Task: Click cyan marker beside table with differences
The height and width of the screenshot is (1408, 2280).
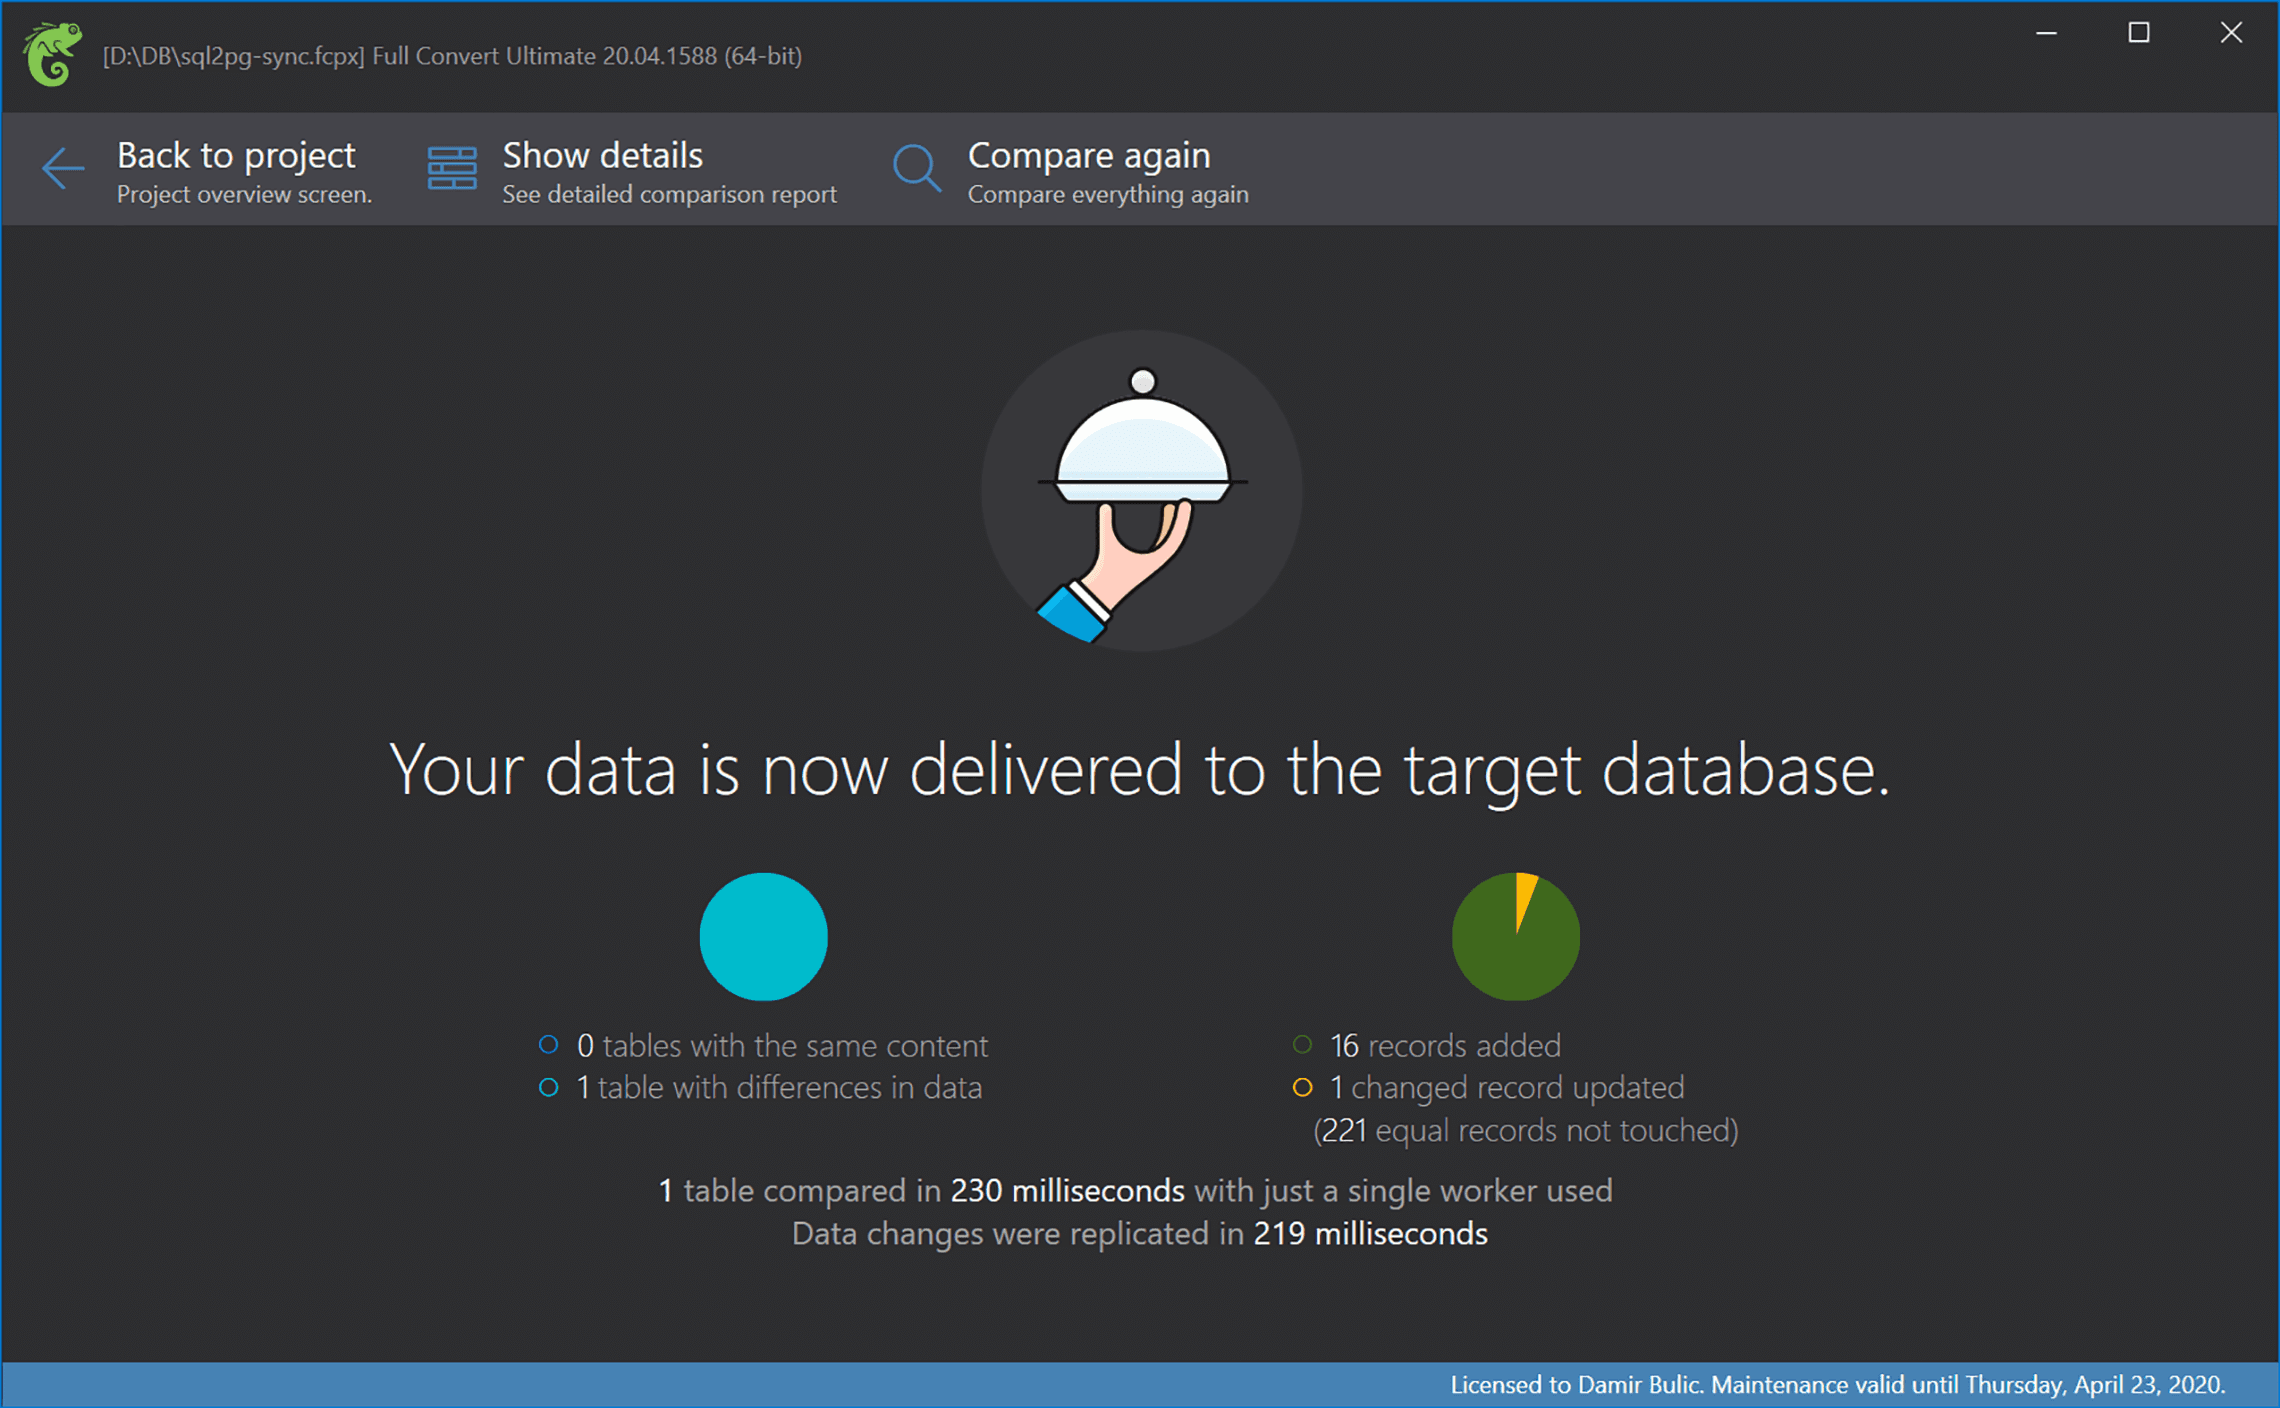Action: (548, 1087)
